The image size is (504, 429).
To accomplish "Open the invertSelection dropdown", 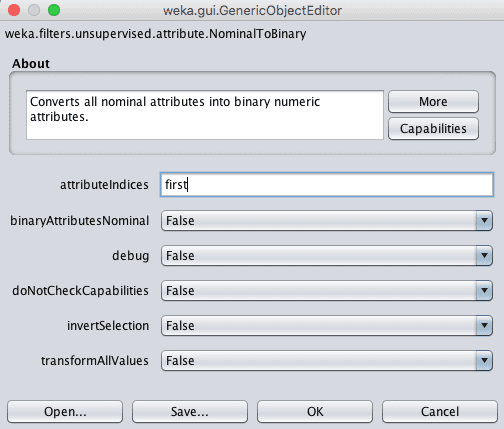I will point(327,325).
